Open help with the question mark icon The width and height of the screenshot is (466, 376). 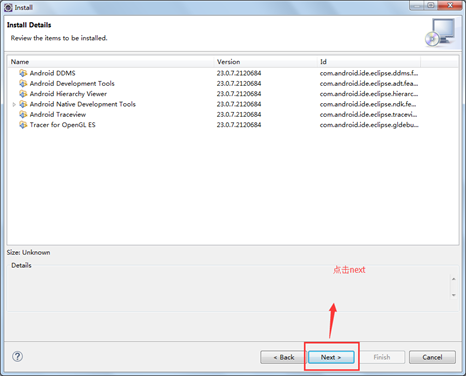[x=18, y=356]
